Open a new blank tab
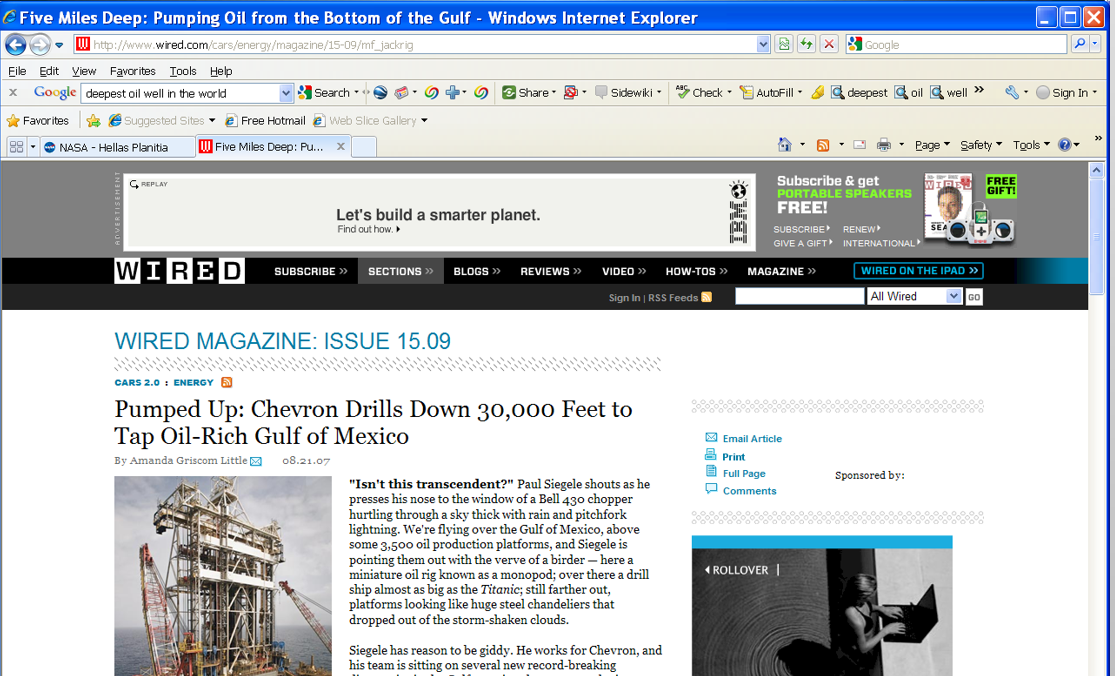Viewport: 1115px width, 676px height. pyautogui.click(x=364, y=147)
